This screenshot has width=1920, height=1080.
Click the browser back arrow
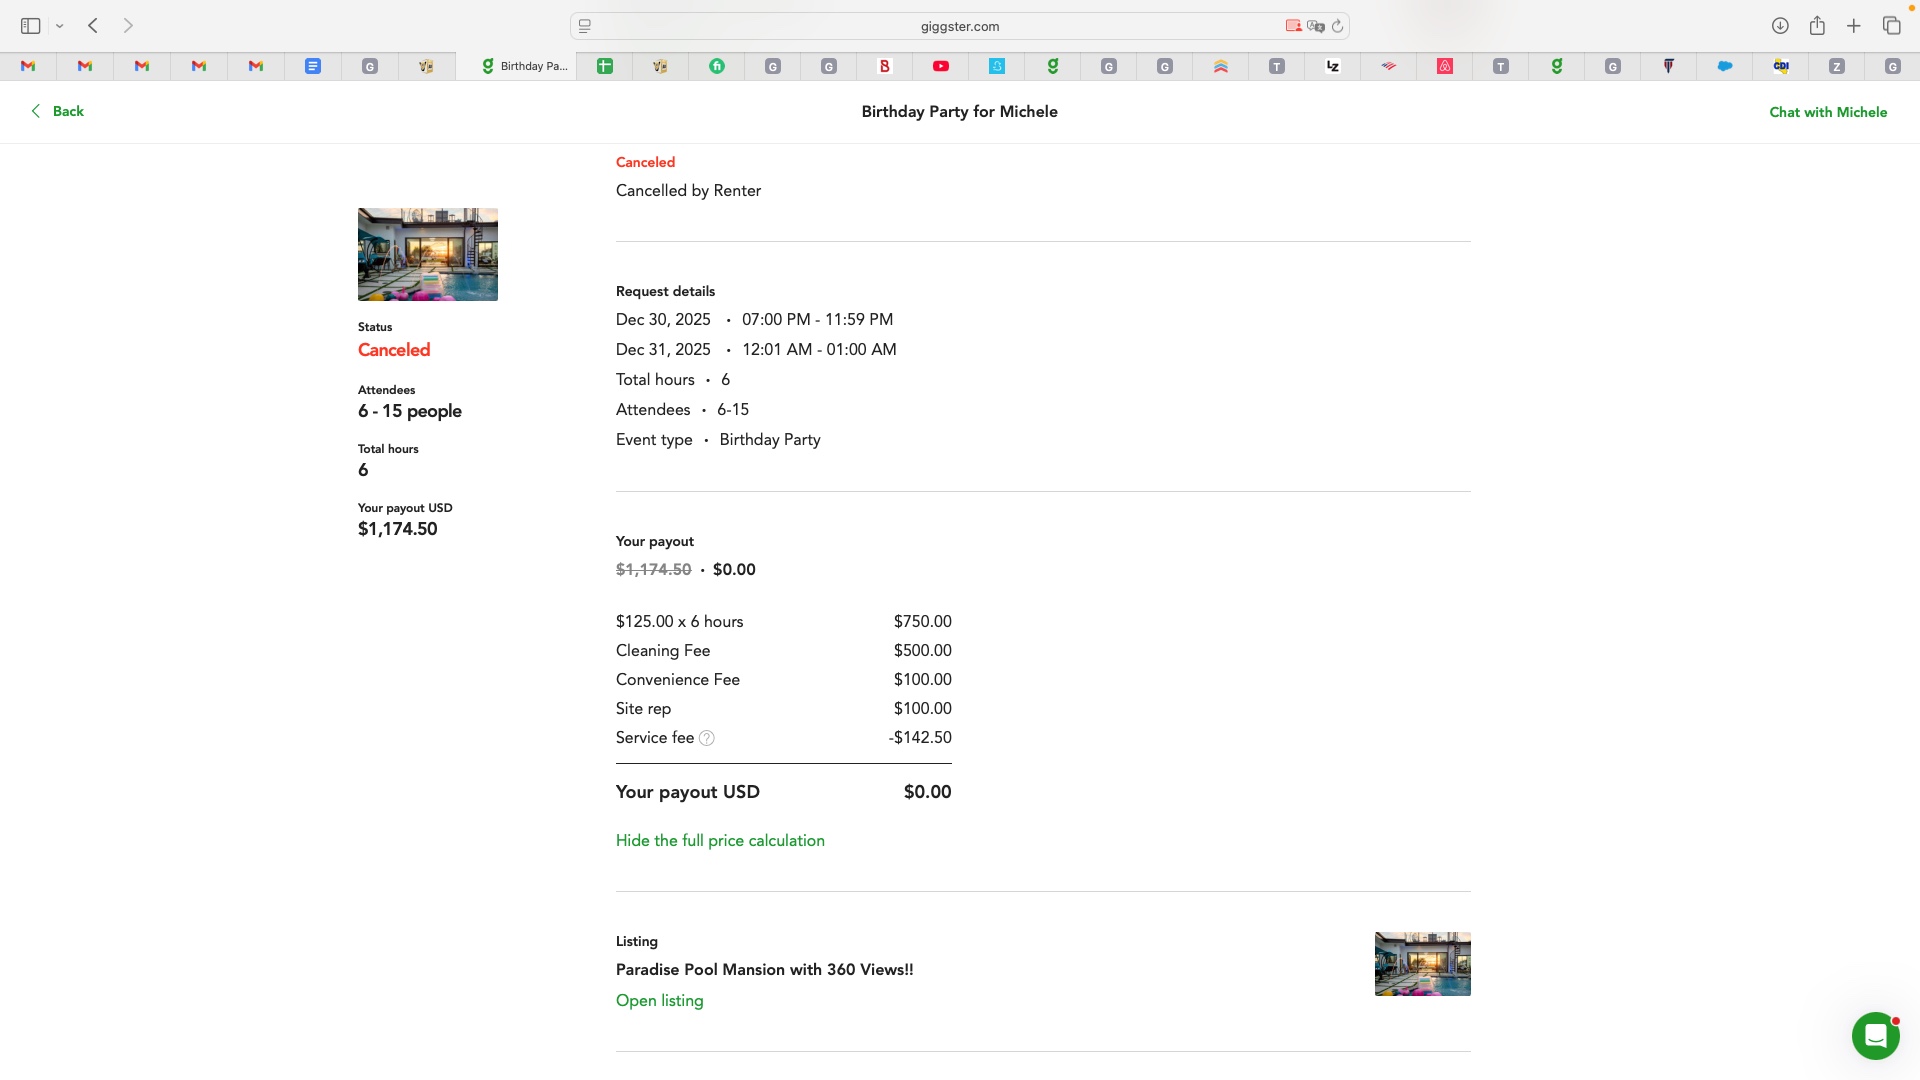click(93, 26)
